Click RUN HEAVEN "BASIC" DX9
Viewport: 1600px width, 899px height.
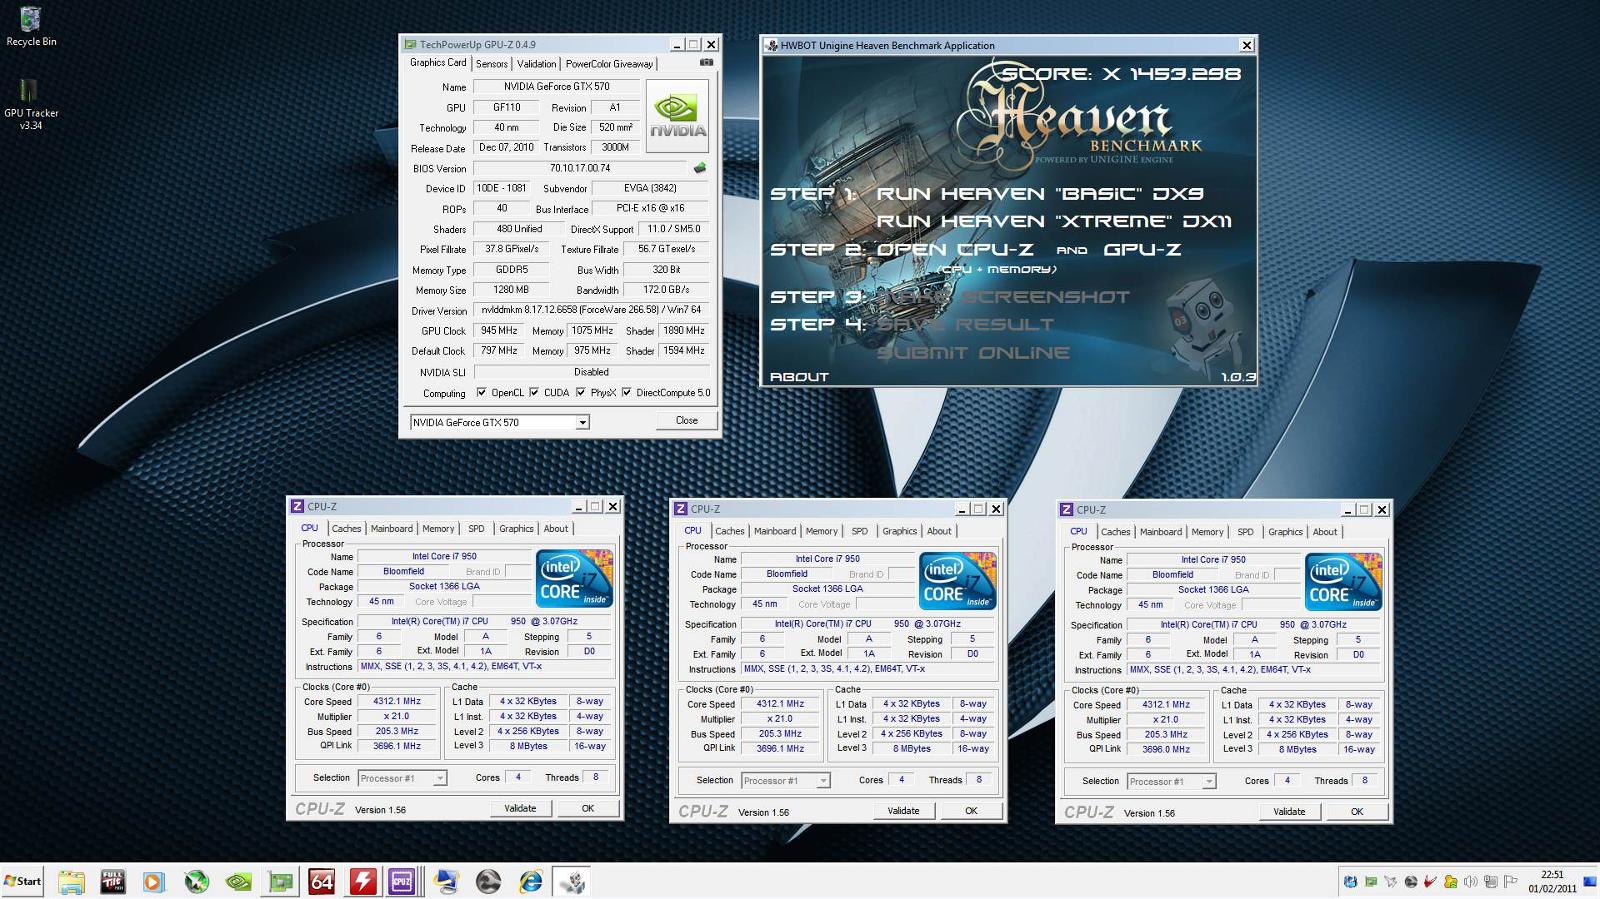point(1040,194)
